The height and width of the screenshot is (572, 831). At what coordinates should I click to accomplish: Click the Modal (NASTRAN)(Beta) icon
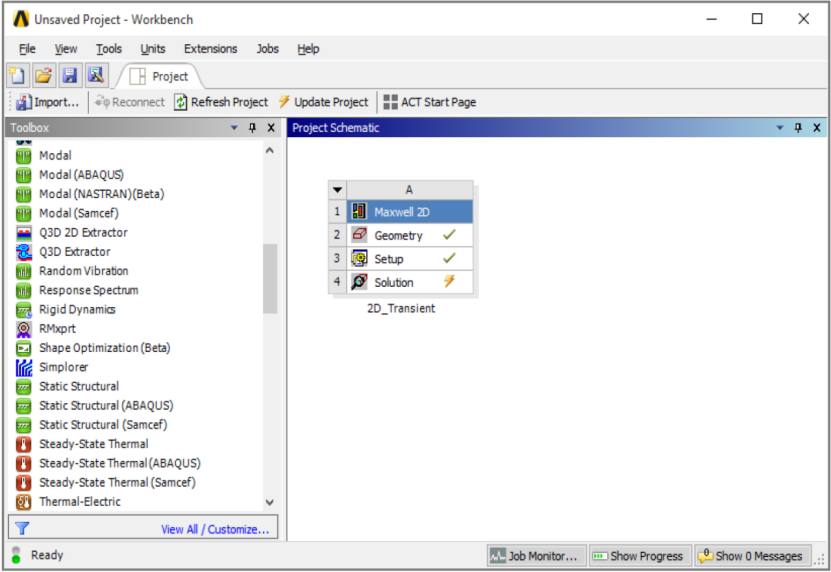point(23,194)
